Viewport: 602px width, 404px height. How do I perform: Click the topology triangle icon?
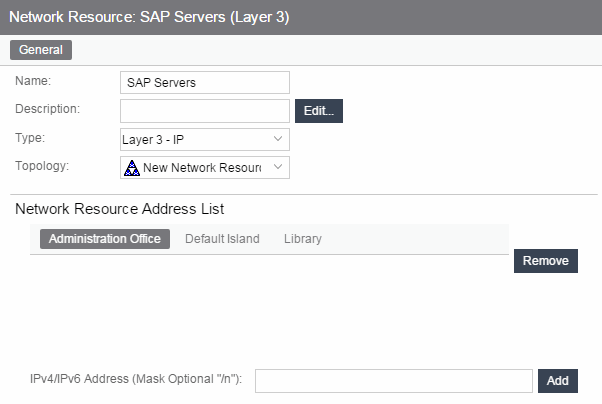pos(132,168)
